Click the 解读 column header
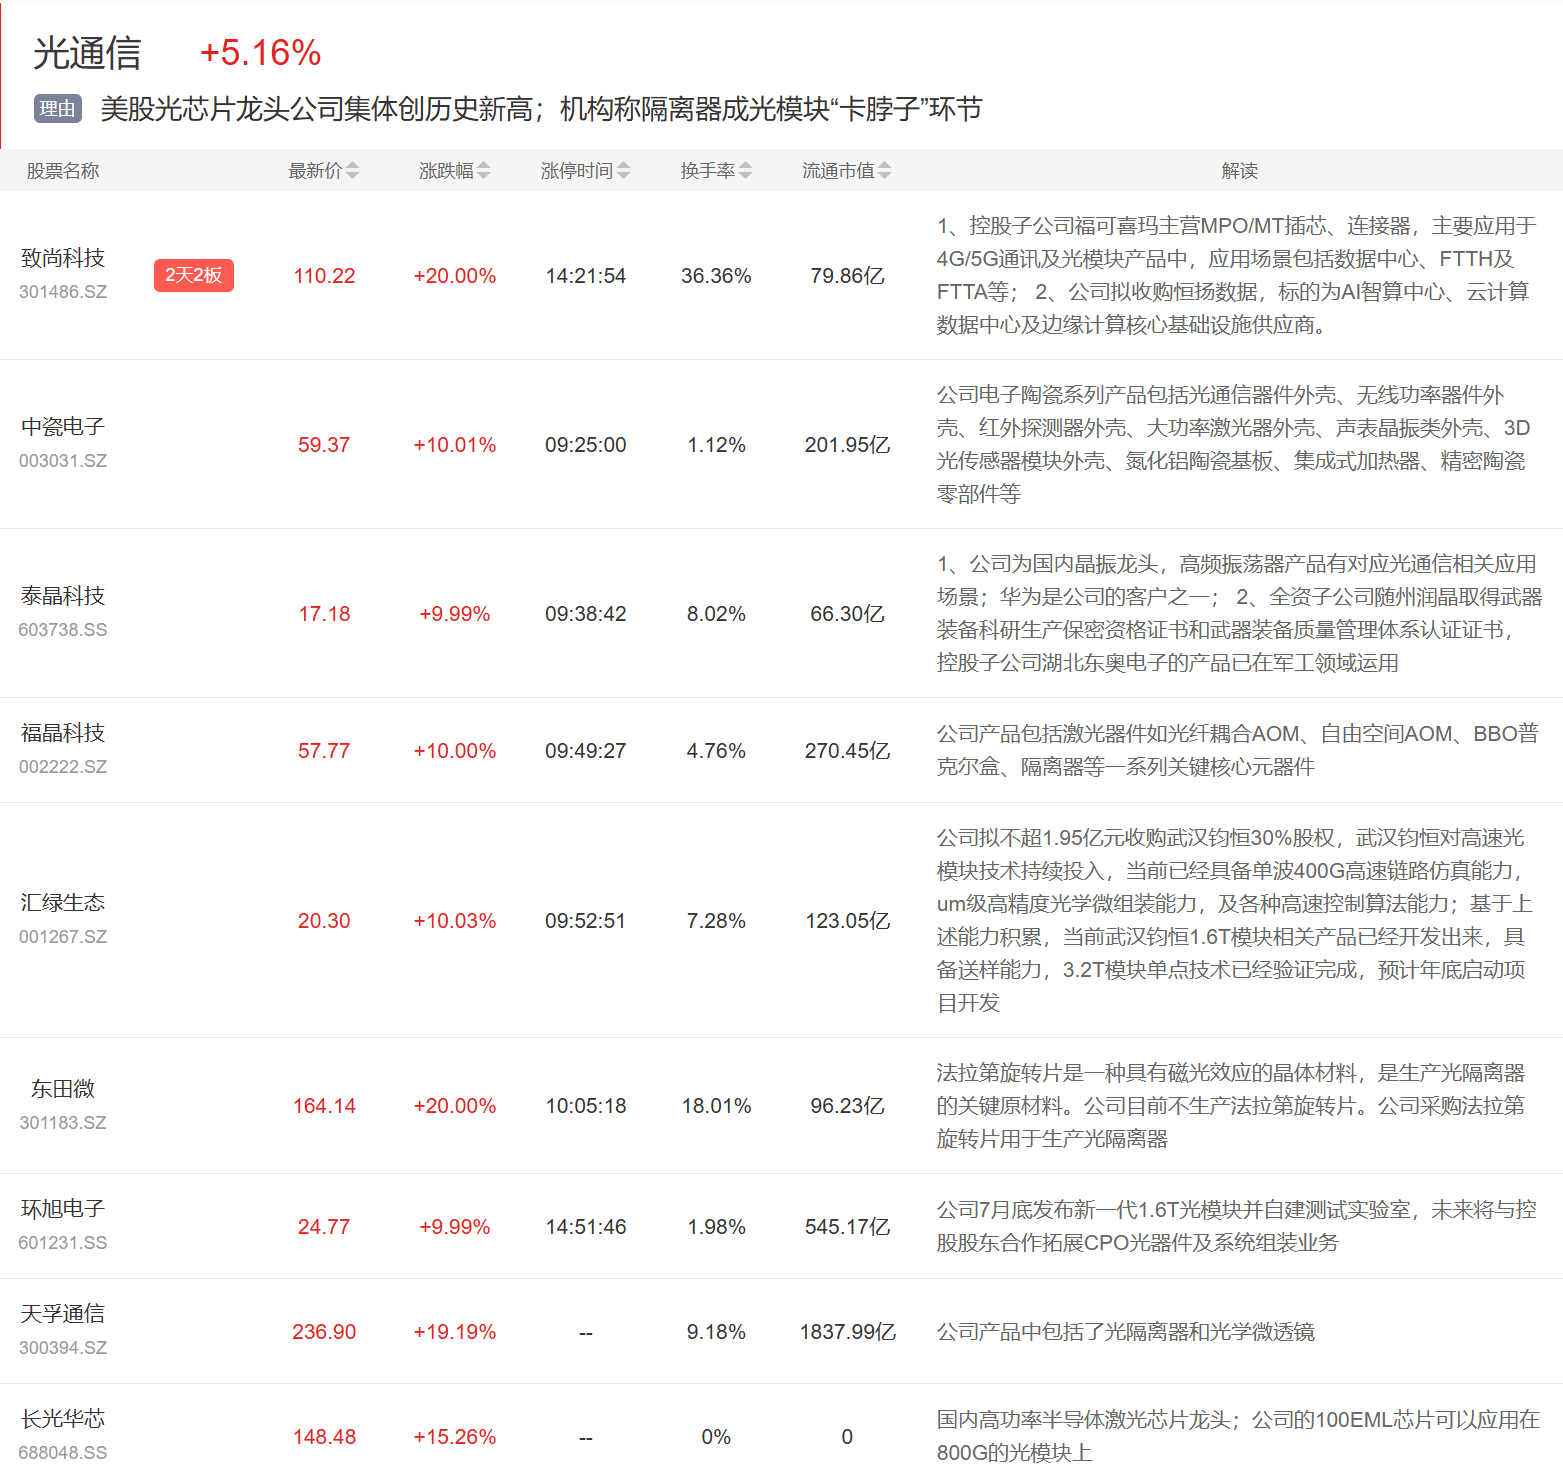The width and height of the screenshot is (1563, 1482). (1239, 171)
